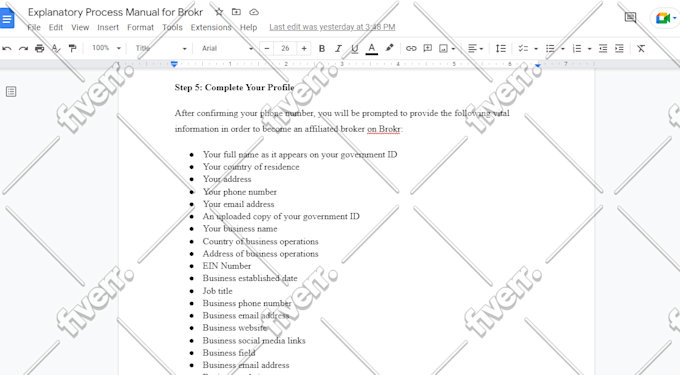Toggle Italic formatting
The height and width of the screenshot is (375, 680).
(x=338, y=49)
